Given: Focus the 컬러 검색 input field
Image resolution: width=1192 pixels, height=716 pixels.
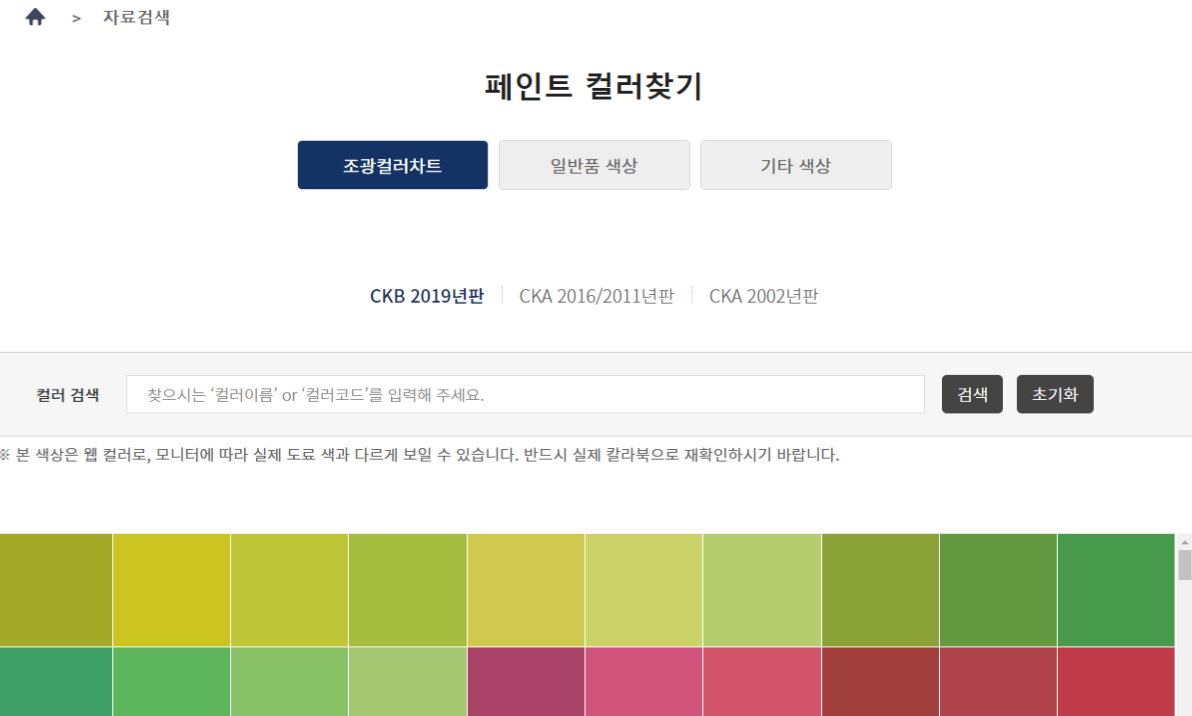Looking at the screenshot, I should (x=525, y=394).
